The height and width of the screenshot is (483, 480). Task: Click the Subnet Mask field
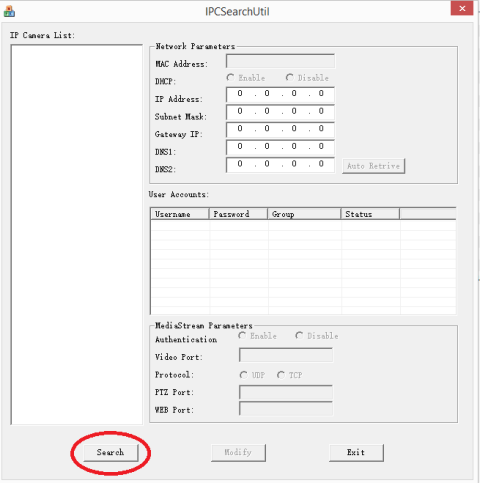click(x=280, y=112)
